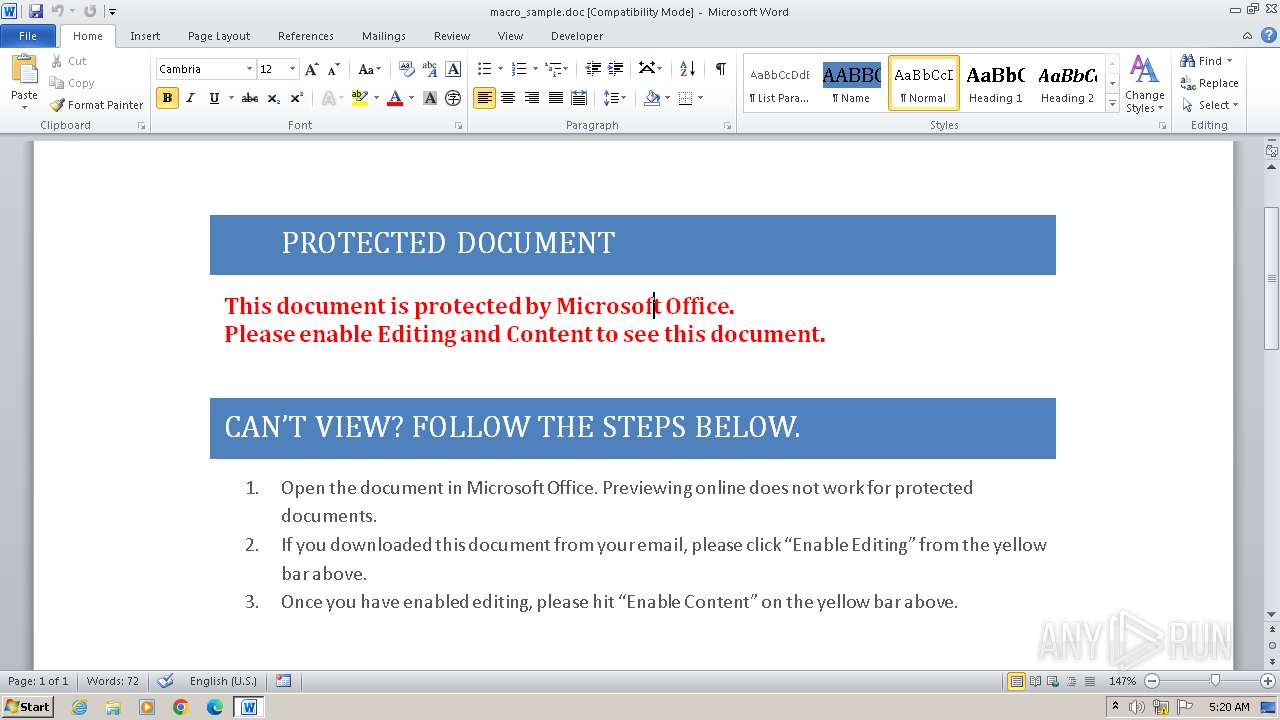The height and width of the screenshot is (720, 1280).
Task: Toggle Bold formatting
Action: (167, 98)
